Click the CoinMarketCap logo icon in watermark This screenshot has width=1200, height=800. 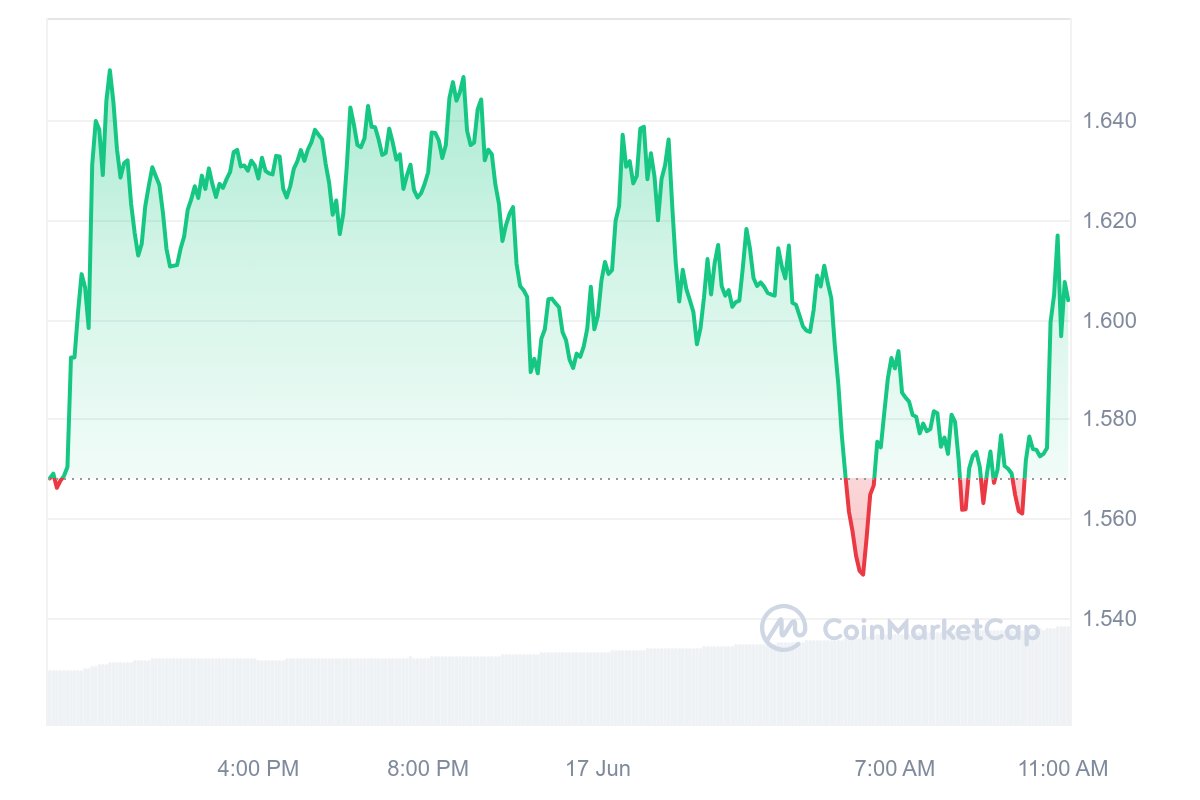pyautogui.click(x=784, y=628)
